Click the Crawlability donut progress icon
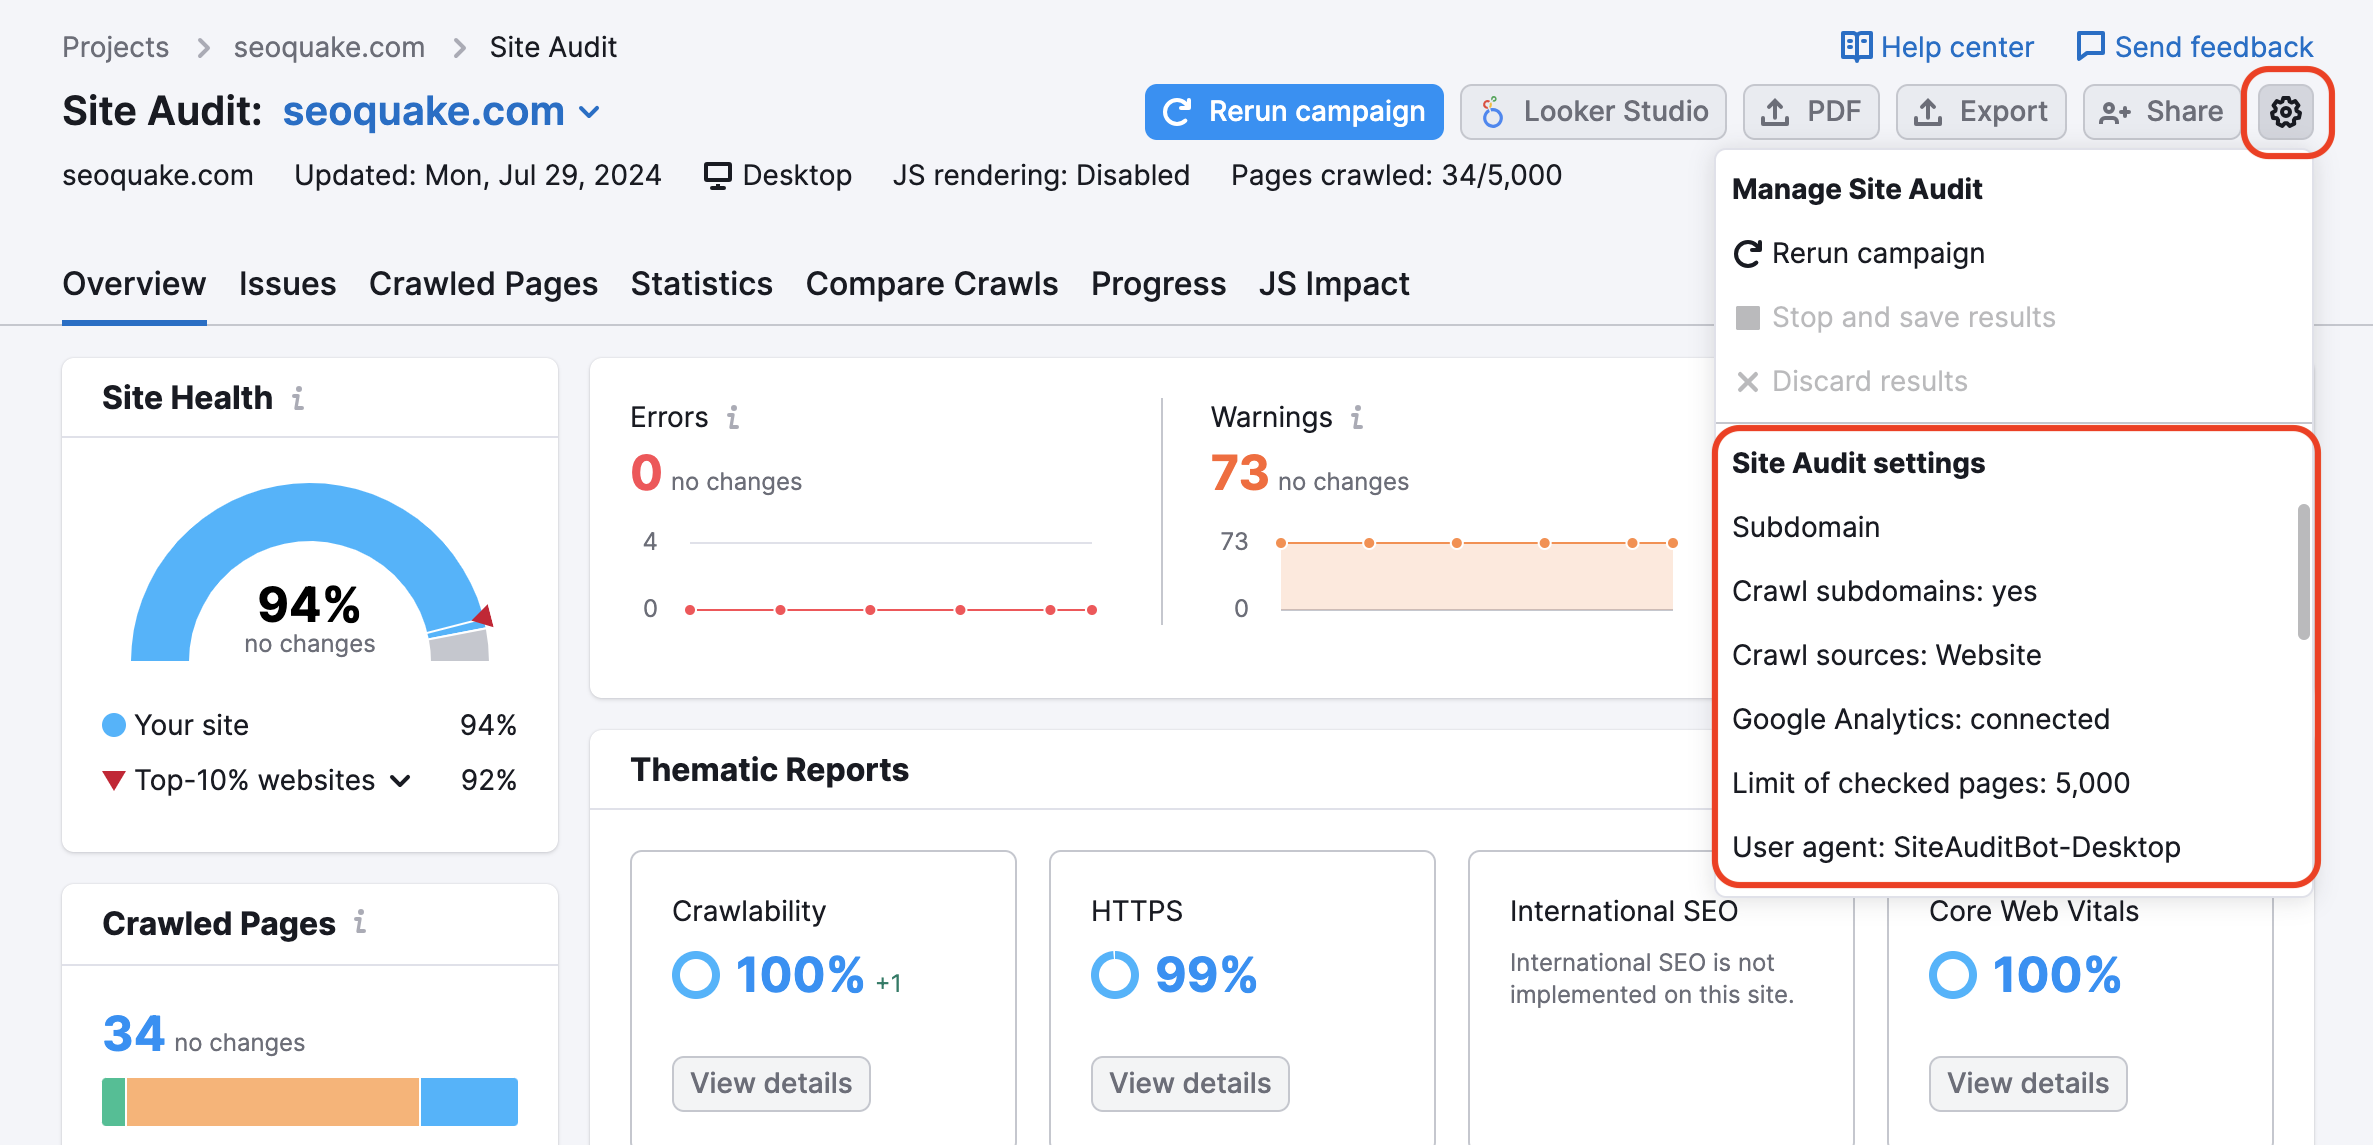This screenshot has height=1145, width=2373. 696,975
